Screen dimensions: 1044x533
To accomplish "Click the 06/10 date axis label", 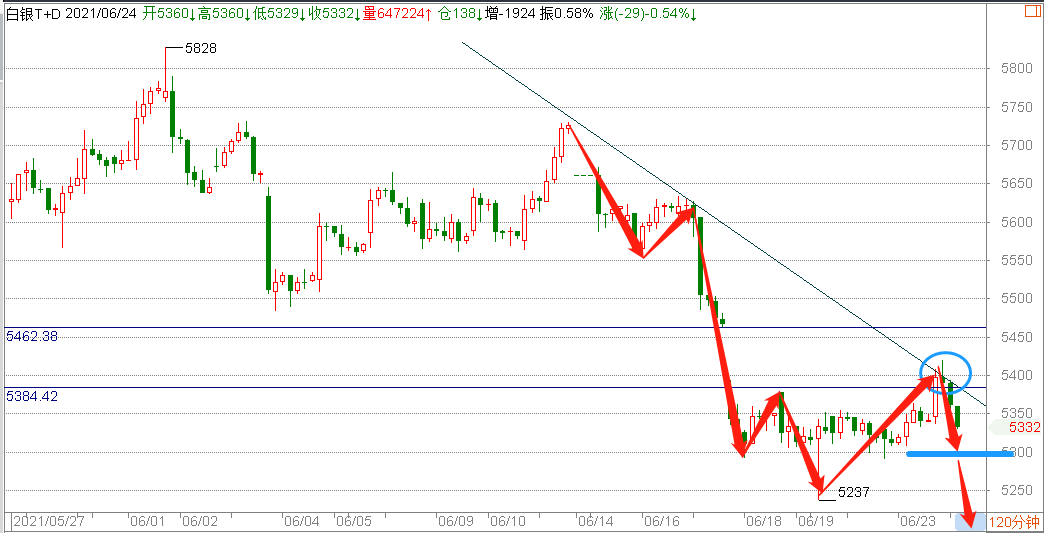I will [507, 521].
